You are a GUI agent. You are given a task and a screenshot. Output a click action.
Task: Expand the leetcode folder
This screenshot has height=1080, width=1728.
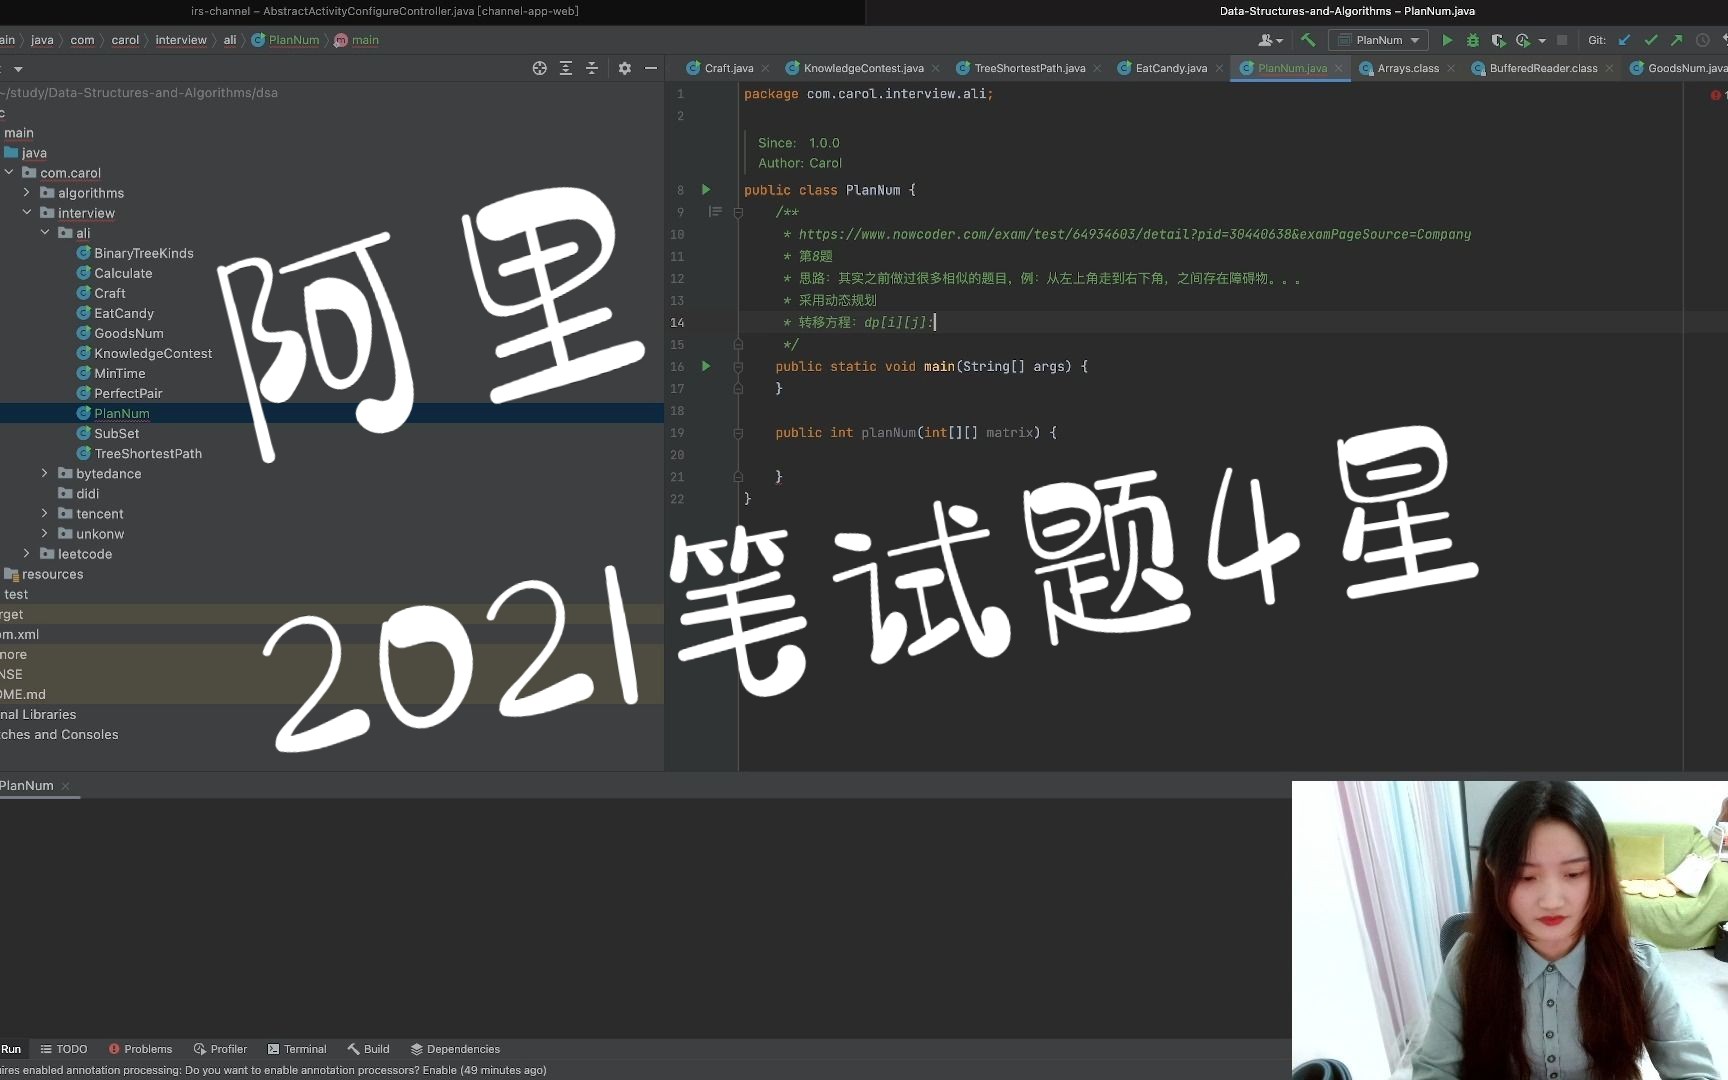27,553
